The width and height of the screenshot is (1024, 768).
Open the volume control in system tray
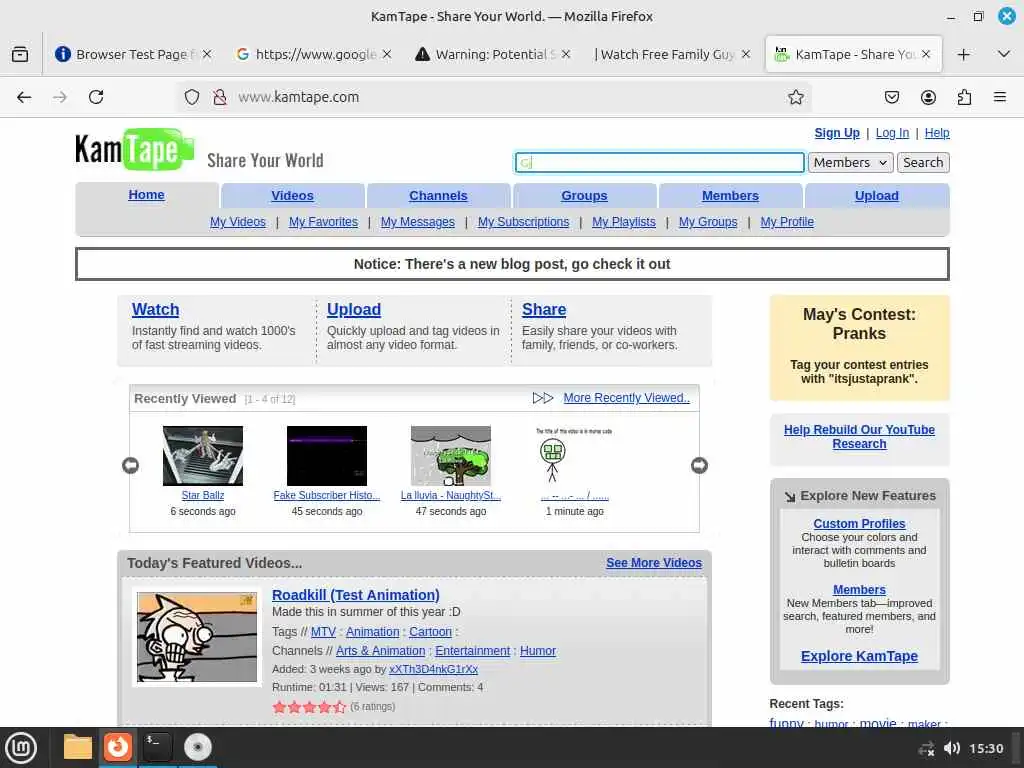point(952,748)
